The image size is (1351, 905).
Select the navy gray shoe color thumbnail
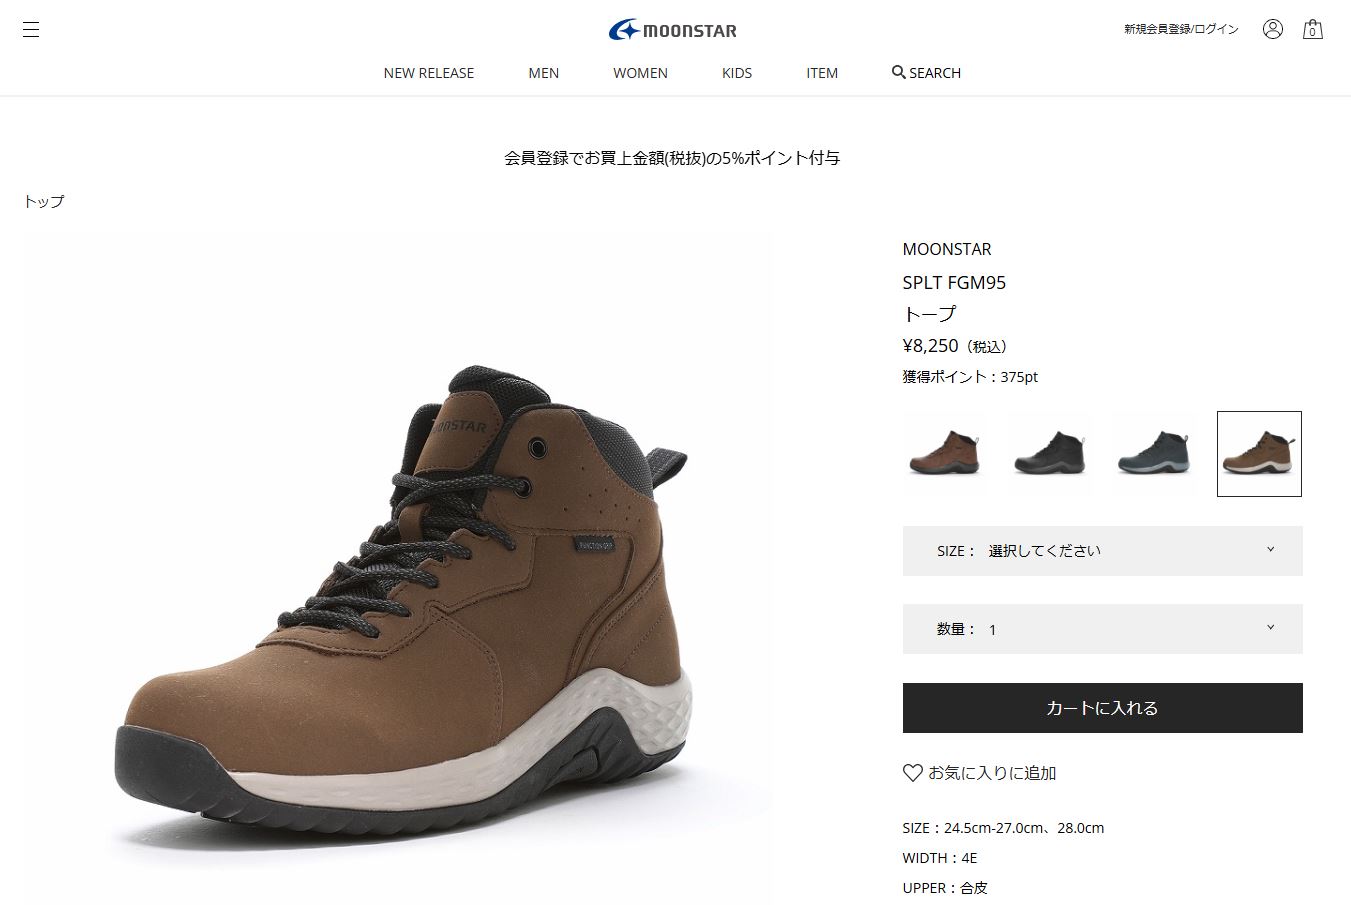[x=1154, y=453]
